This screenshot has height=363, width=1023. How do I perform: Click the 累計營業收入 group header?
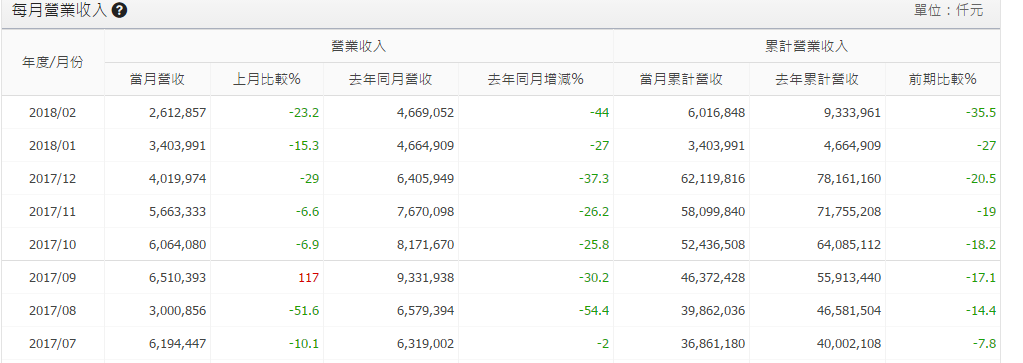(x=806, y=46)
